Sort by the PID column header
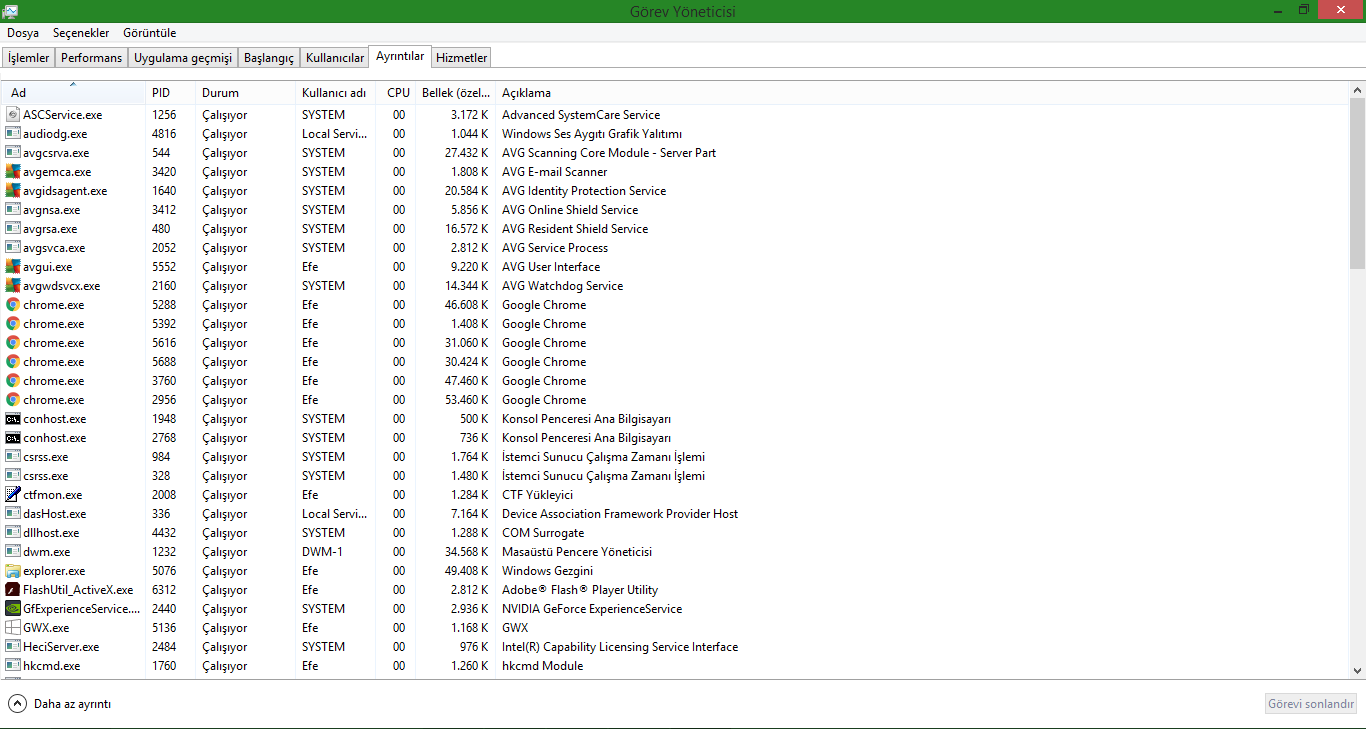The width and height of the screenshot is (1366, 729). [x=170, y=93]
